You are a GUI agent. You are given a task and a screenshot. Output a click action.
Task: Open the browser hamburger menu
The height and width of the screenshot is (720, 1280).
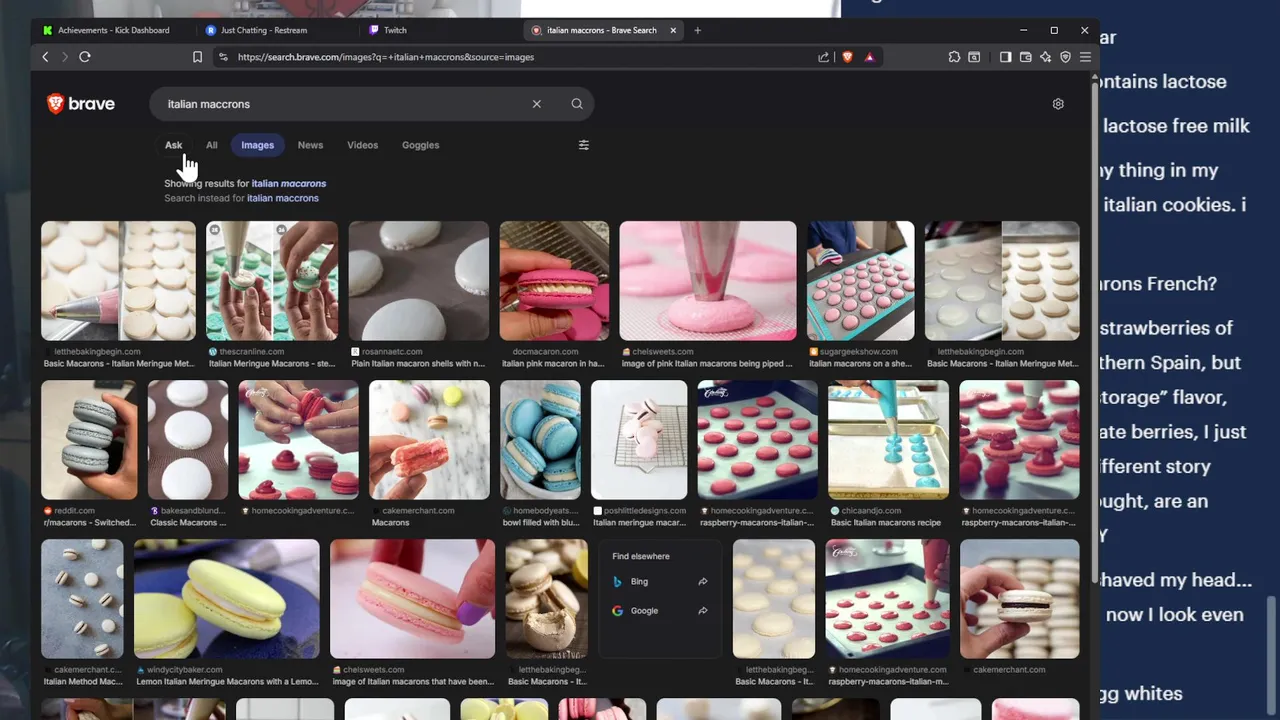click(x=1085, y=57)
